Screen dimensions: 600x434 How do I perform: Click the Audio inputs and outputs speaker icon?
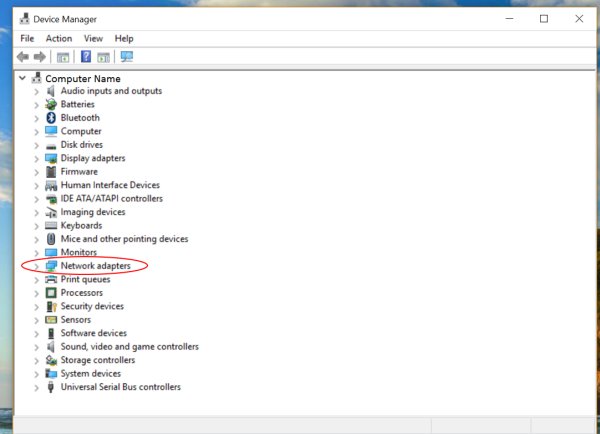click(x=51, y=91)
